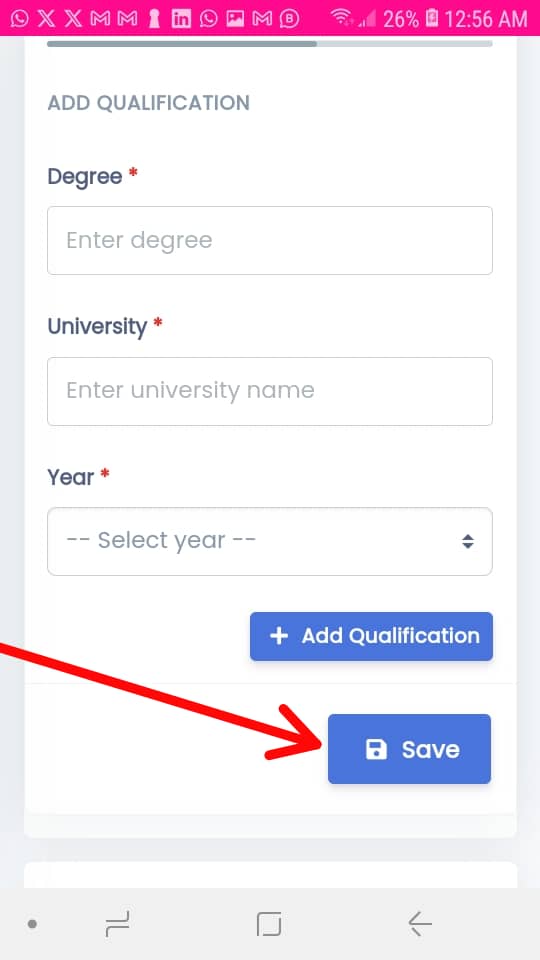Click the Save button text
Image resolution: width=540 pixels, height=960 pixels.
430,749
